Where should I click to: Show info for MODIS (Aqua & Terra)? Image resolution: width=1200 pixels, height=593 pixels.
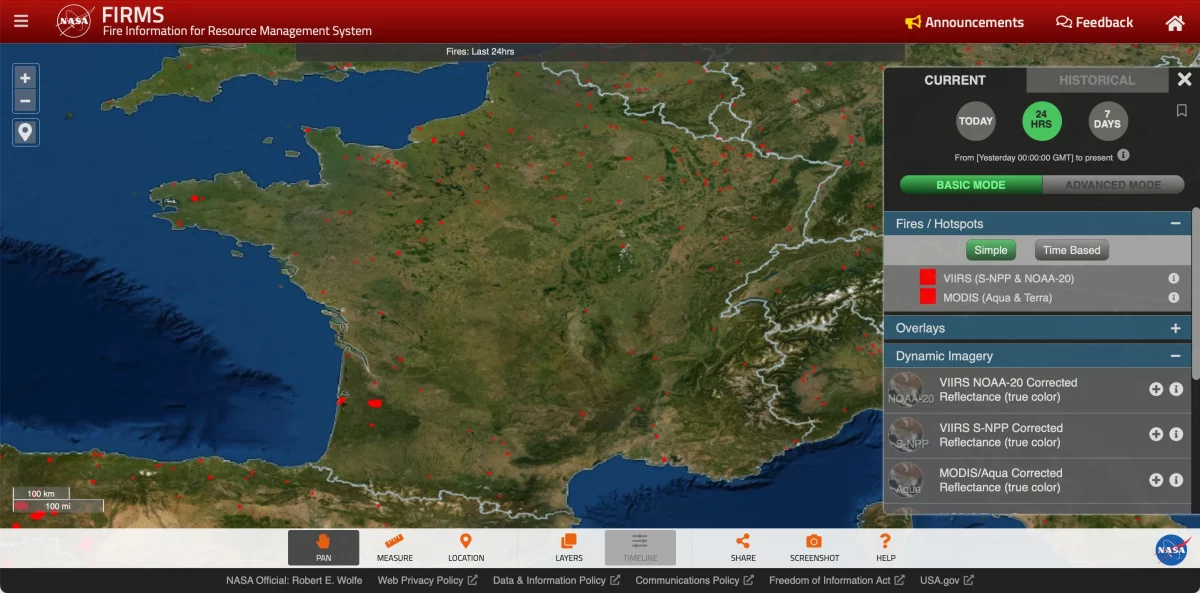[x=1174, y=298]
